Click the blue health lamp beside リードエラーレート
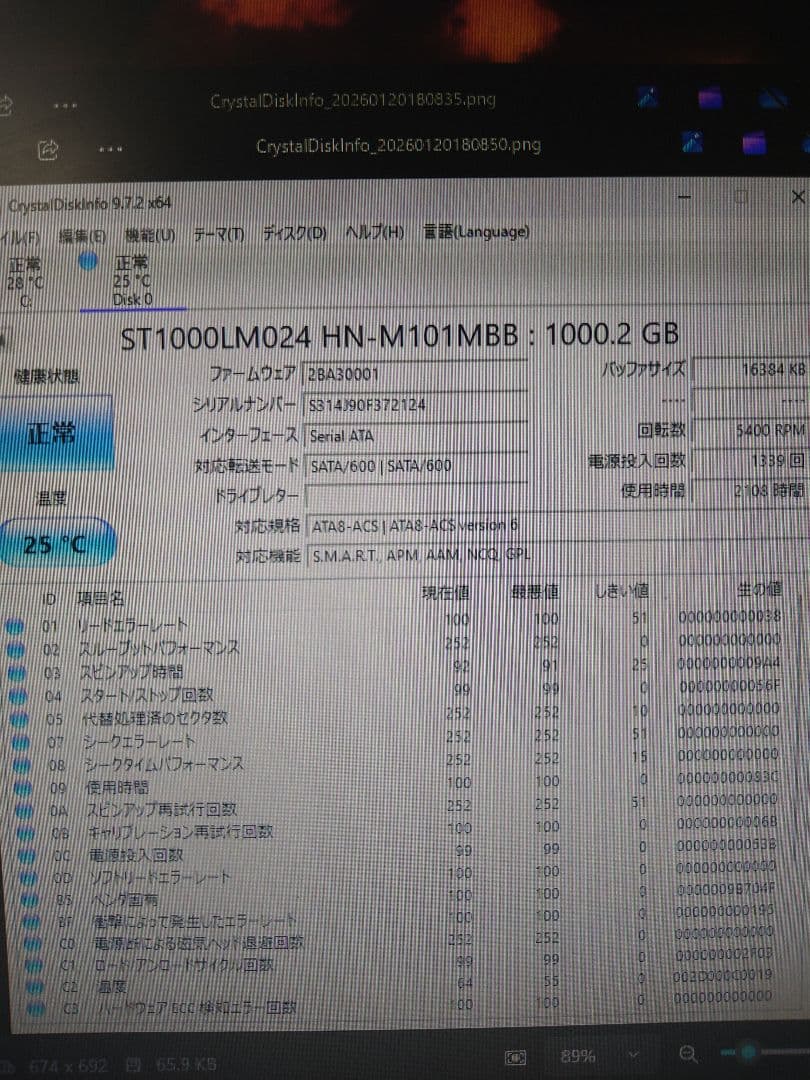This screenshot has height=1080, width=810. [x=14, y=628]
